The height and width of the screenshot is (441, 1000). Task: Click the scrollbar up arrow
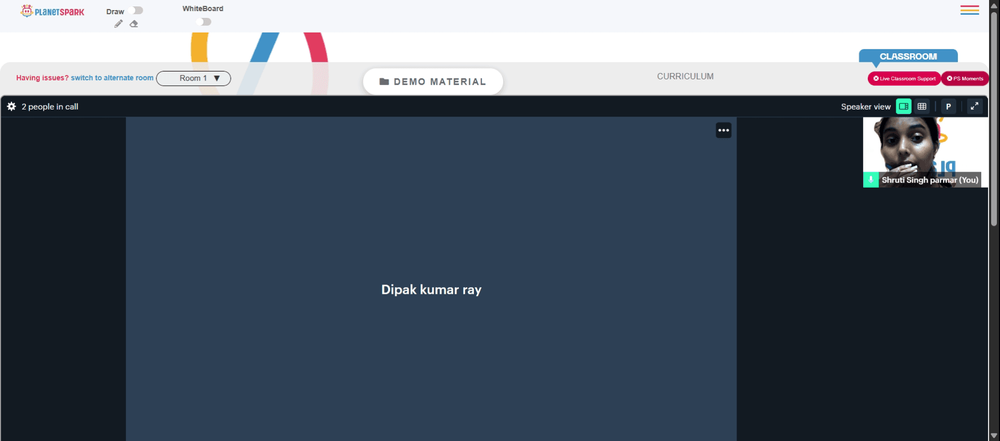click(994, 4)
